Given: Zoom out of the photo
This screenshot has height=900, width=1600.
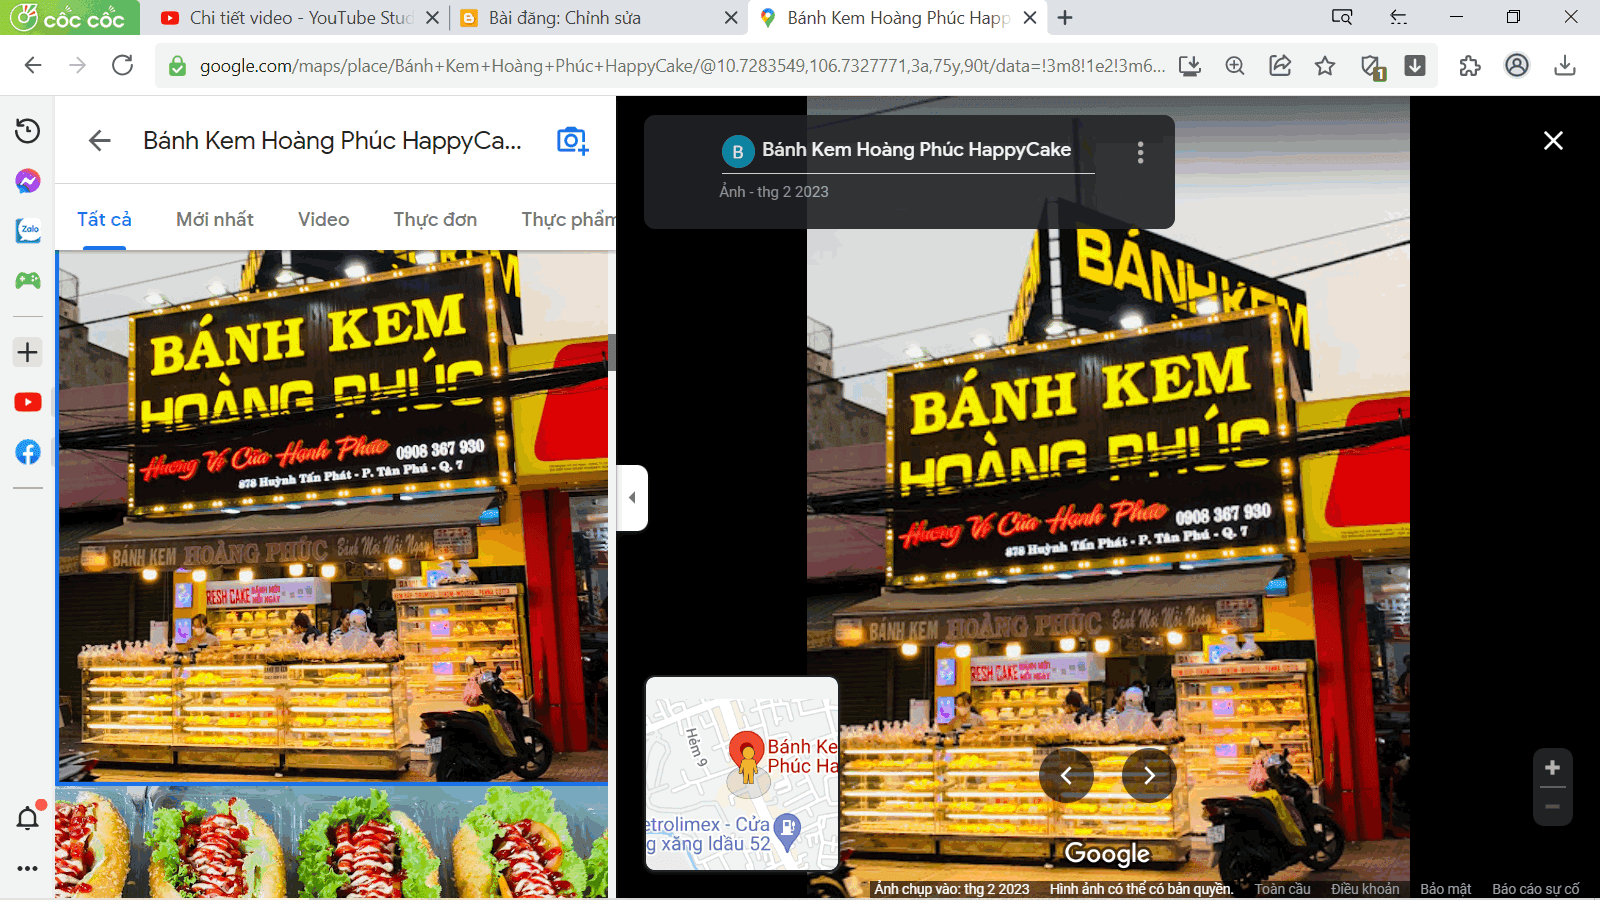Looking at the screenshot, I should click(x=1552, y=806).
